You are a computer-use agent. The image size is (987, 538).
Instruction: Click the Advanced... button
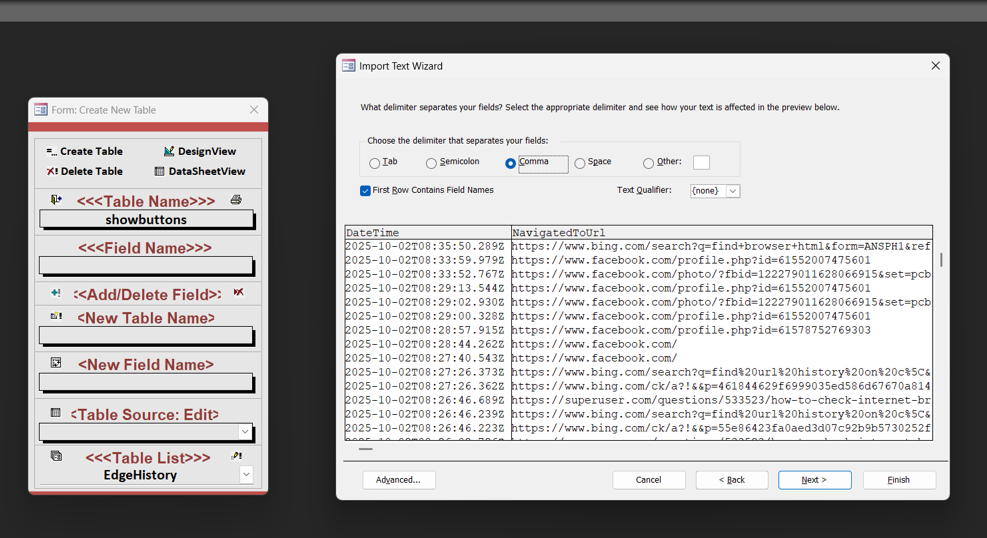point(398,479)
